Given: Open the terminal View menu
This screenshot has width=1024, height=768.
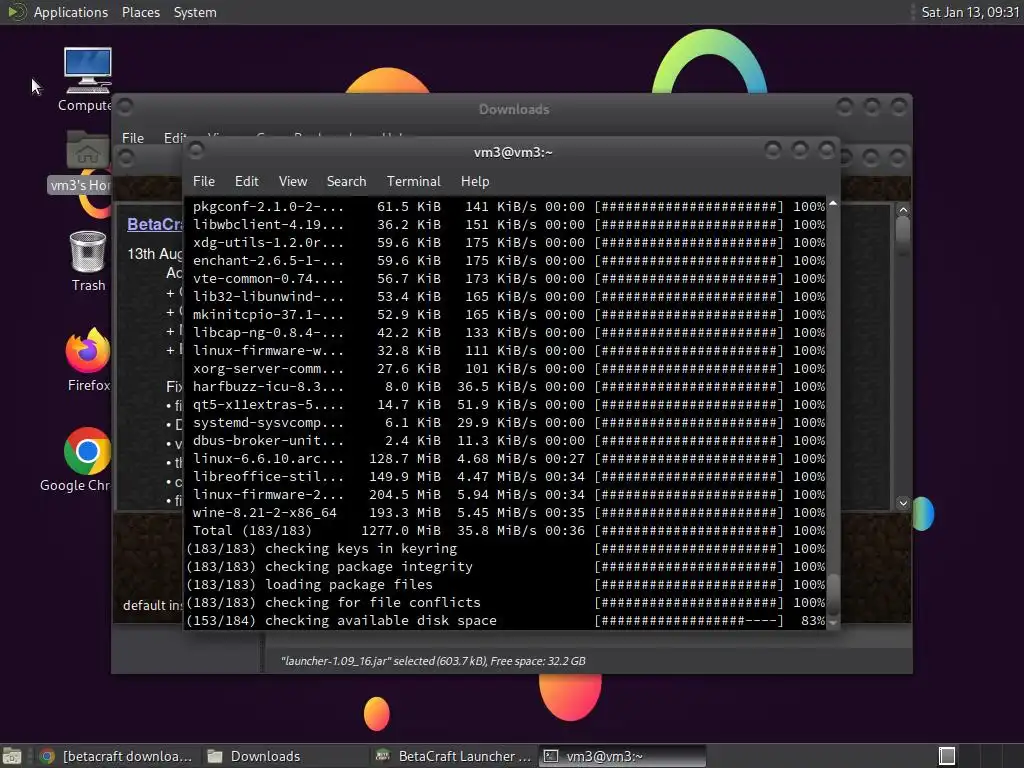Looking at the screenshot, I should (x=293, y=182).
